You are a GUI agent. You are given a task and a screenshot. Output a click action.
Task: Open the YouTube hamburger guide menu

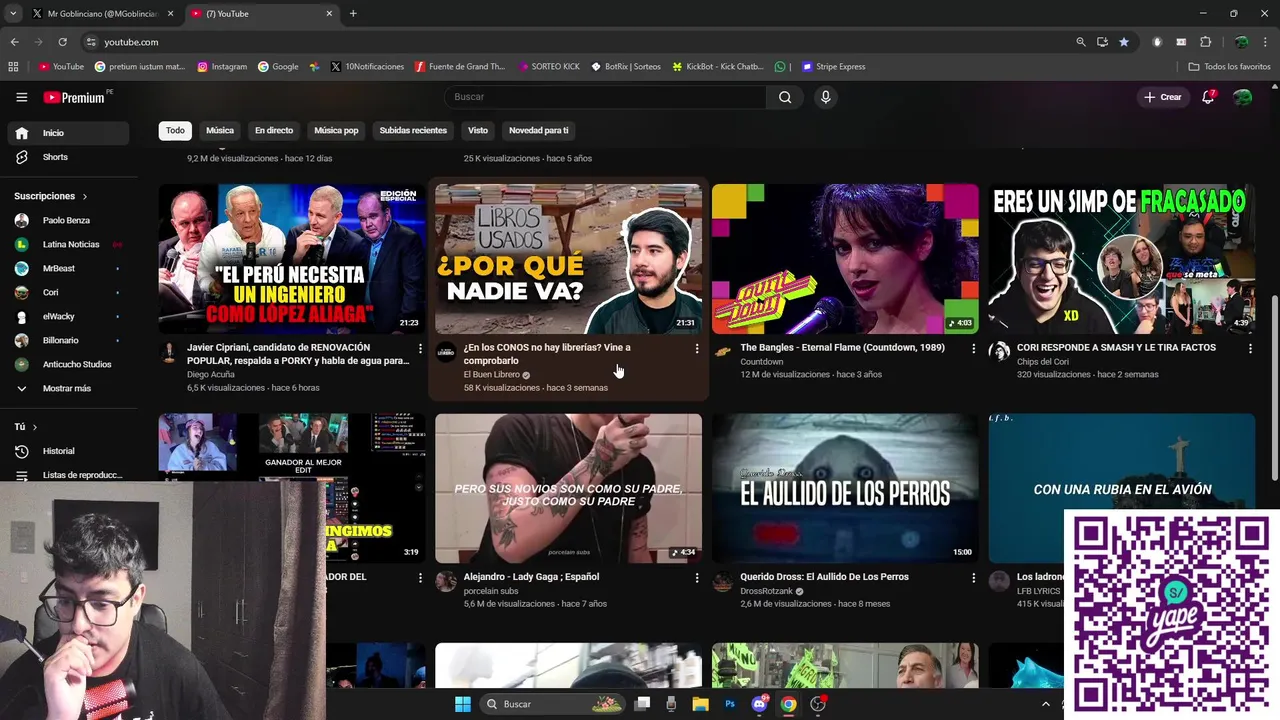(x=21, y=97)
